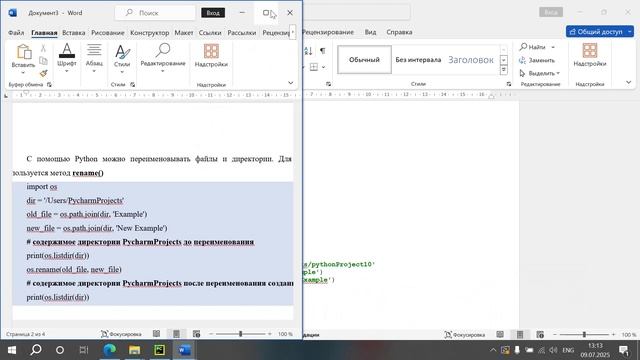Open Microsoft Edge from the taskbar
640x360 pixels.
pos(109,350)
